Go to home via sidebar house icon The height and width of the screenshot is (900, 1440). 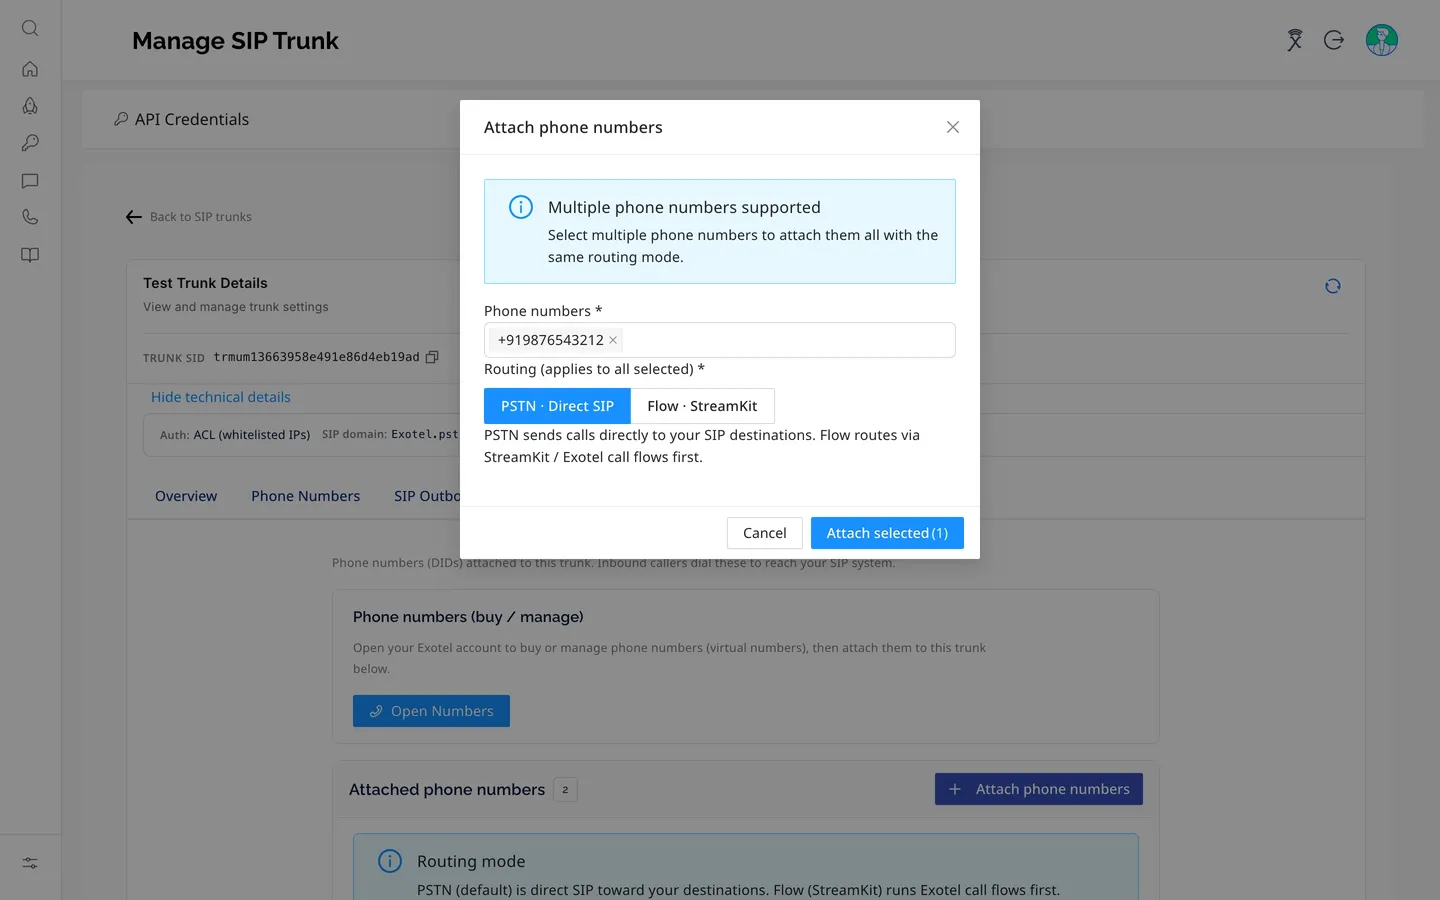pyautogui.click(x=30, y=69)
